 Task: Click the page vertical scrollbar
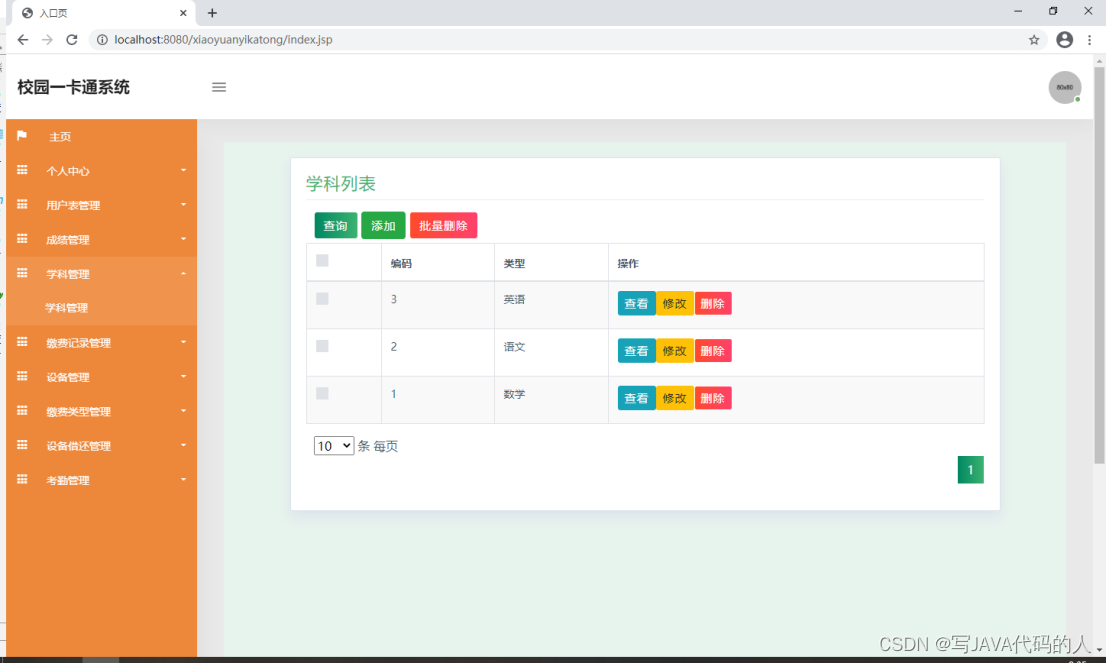(1099, 265)
